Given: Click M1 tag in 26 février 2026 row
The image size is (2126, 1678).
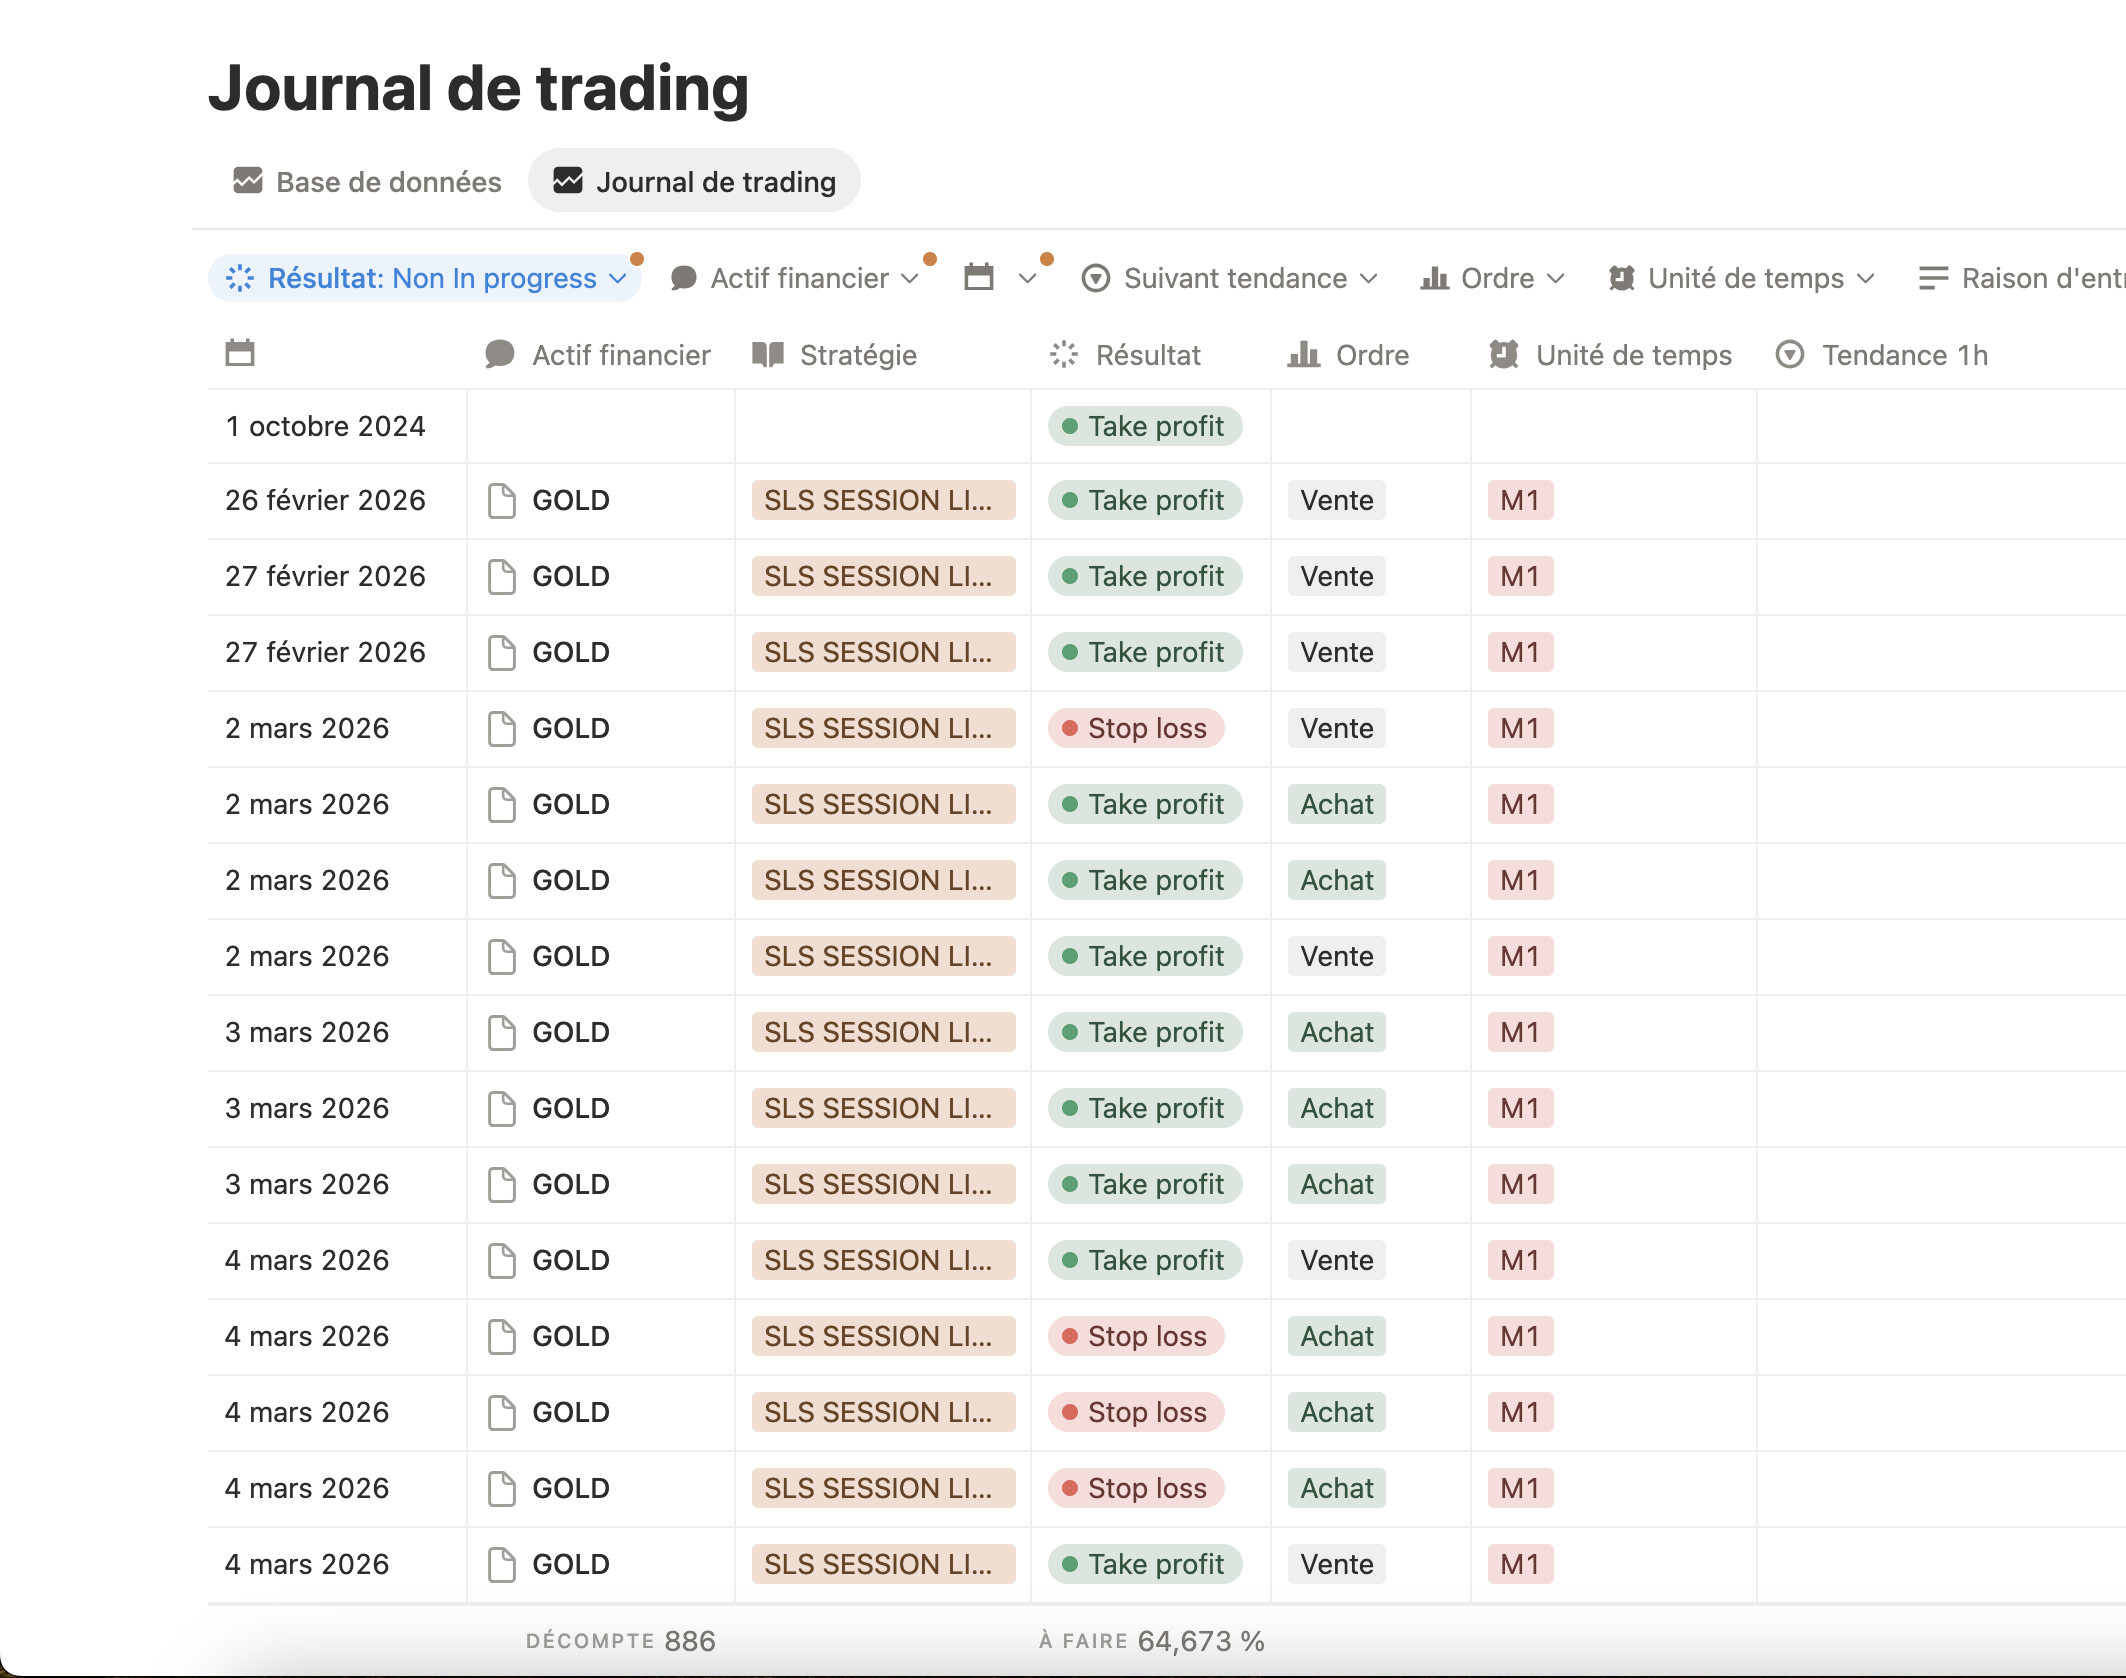Looking at the screenshot, I should pos(1520,500).
